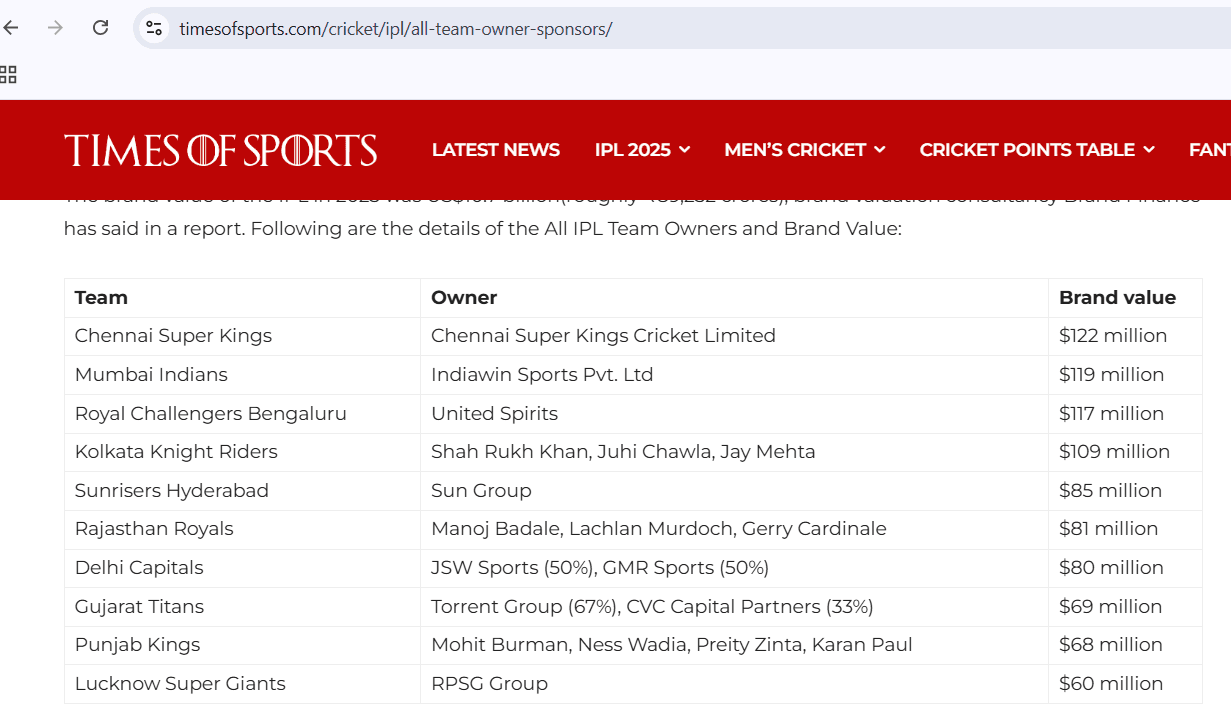Screen dimensions: 1231x715
Task: Select IPL 2025 in the navigation bar
Action: tap(633, 149)
